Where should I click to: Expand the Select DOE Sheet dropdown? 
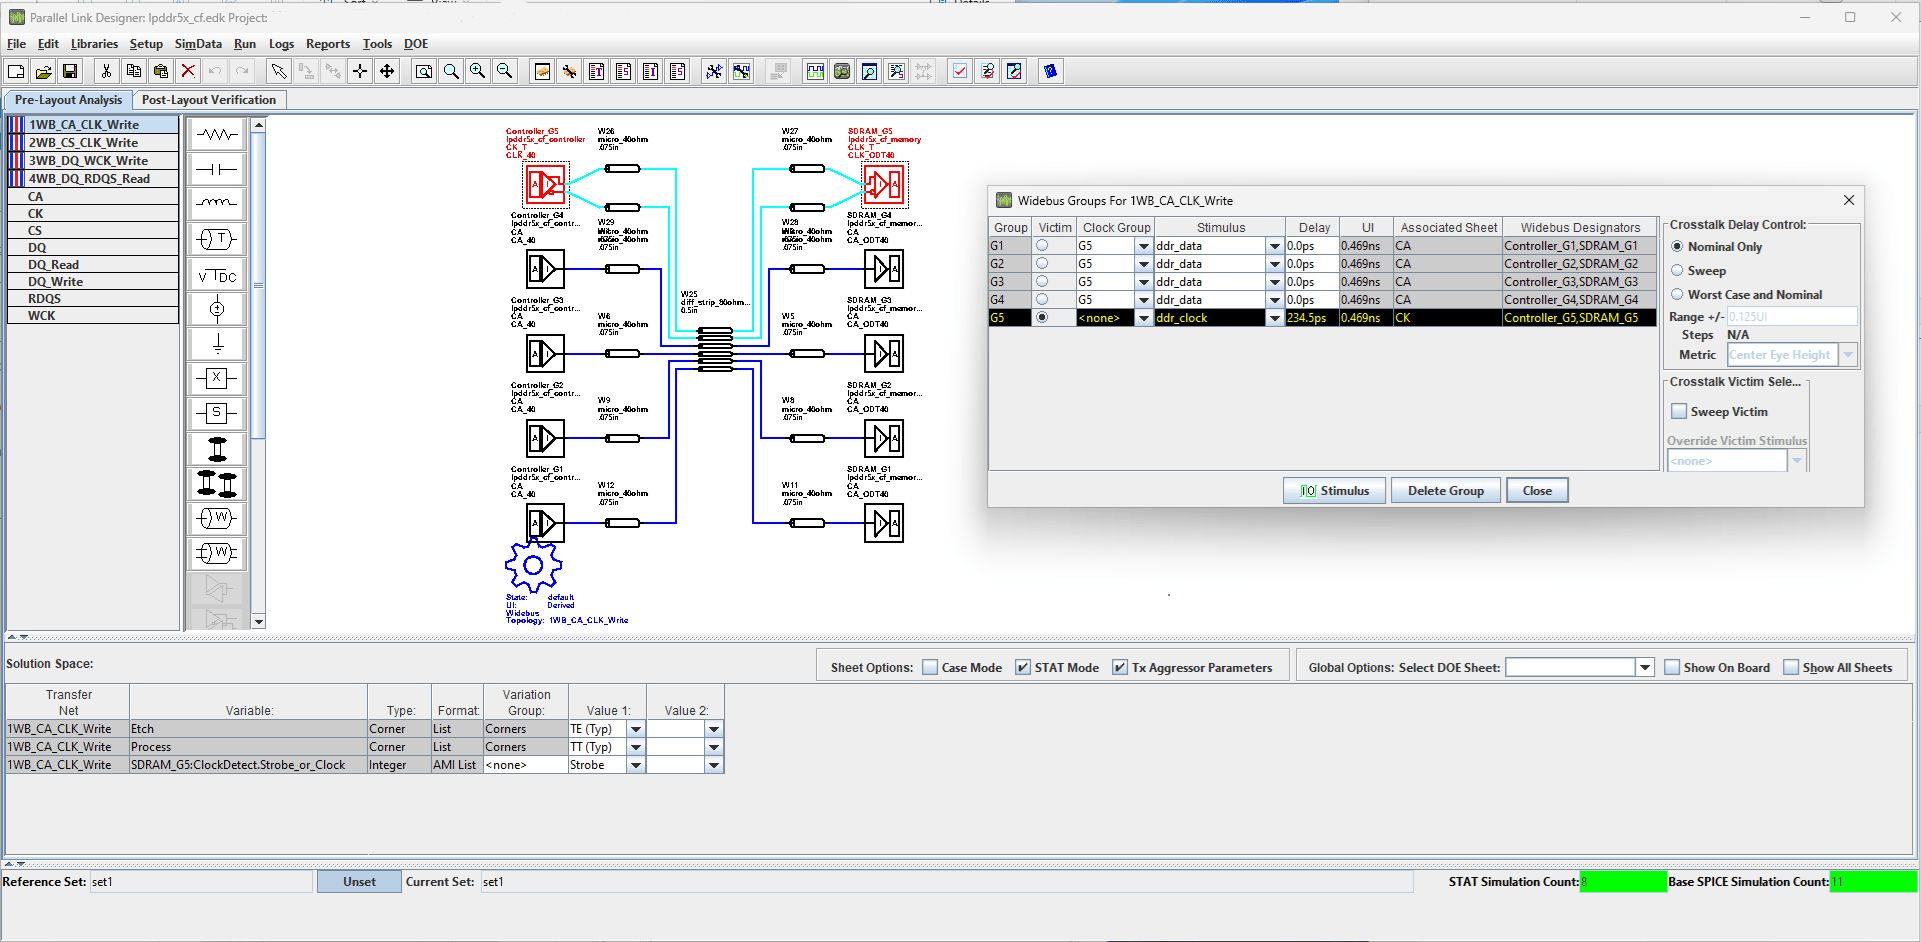(1645, 667)
